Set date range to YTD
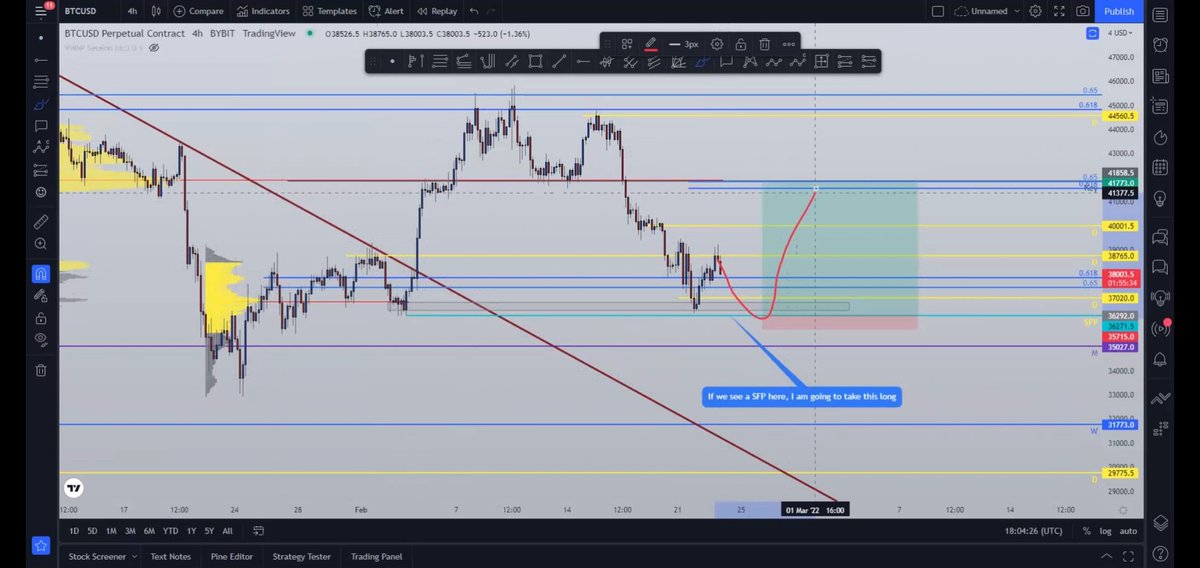Viewport: 1200px width, 568px height. [169, 531]
